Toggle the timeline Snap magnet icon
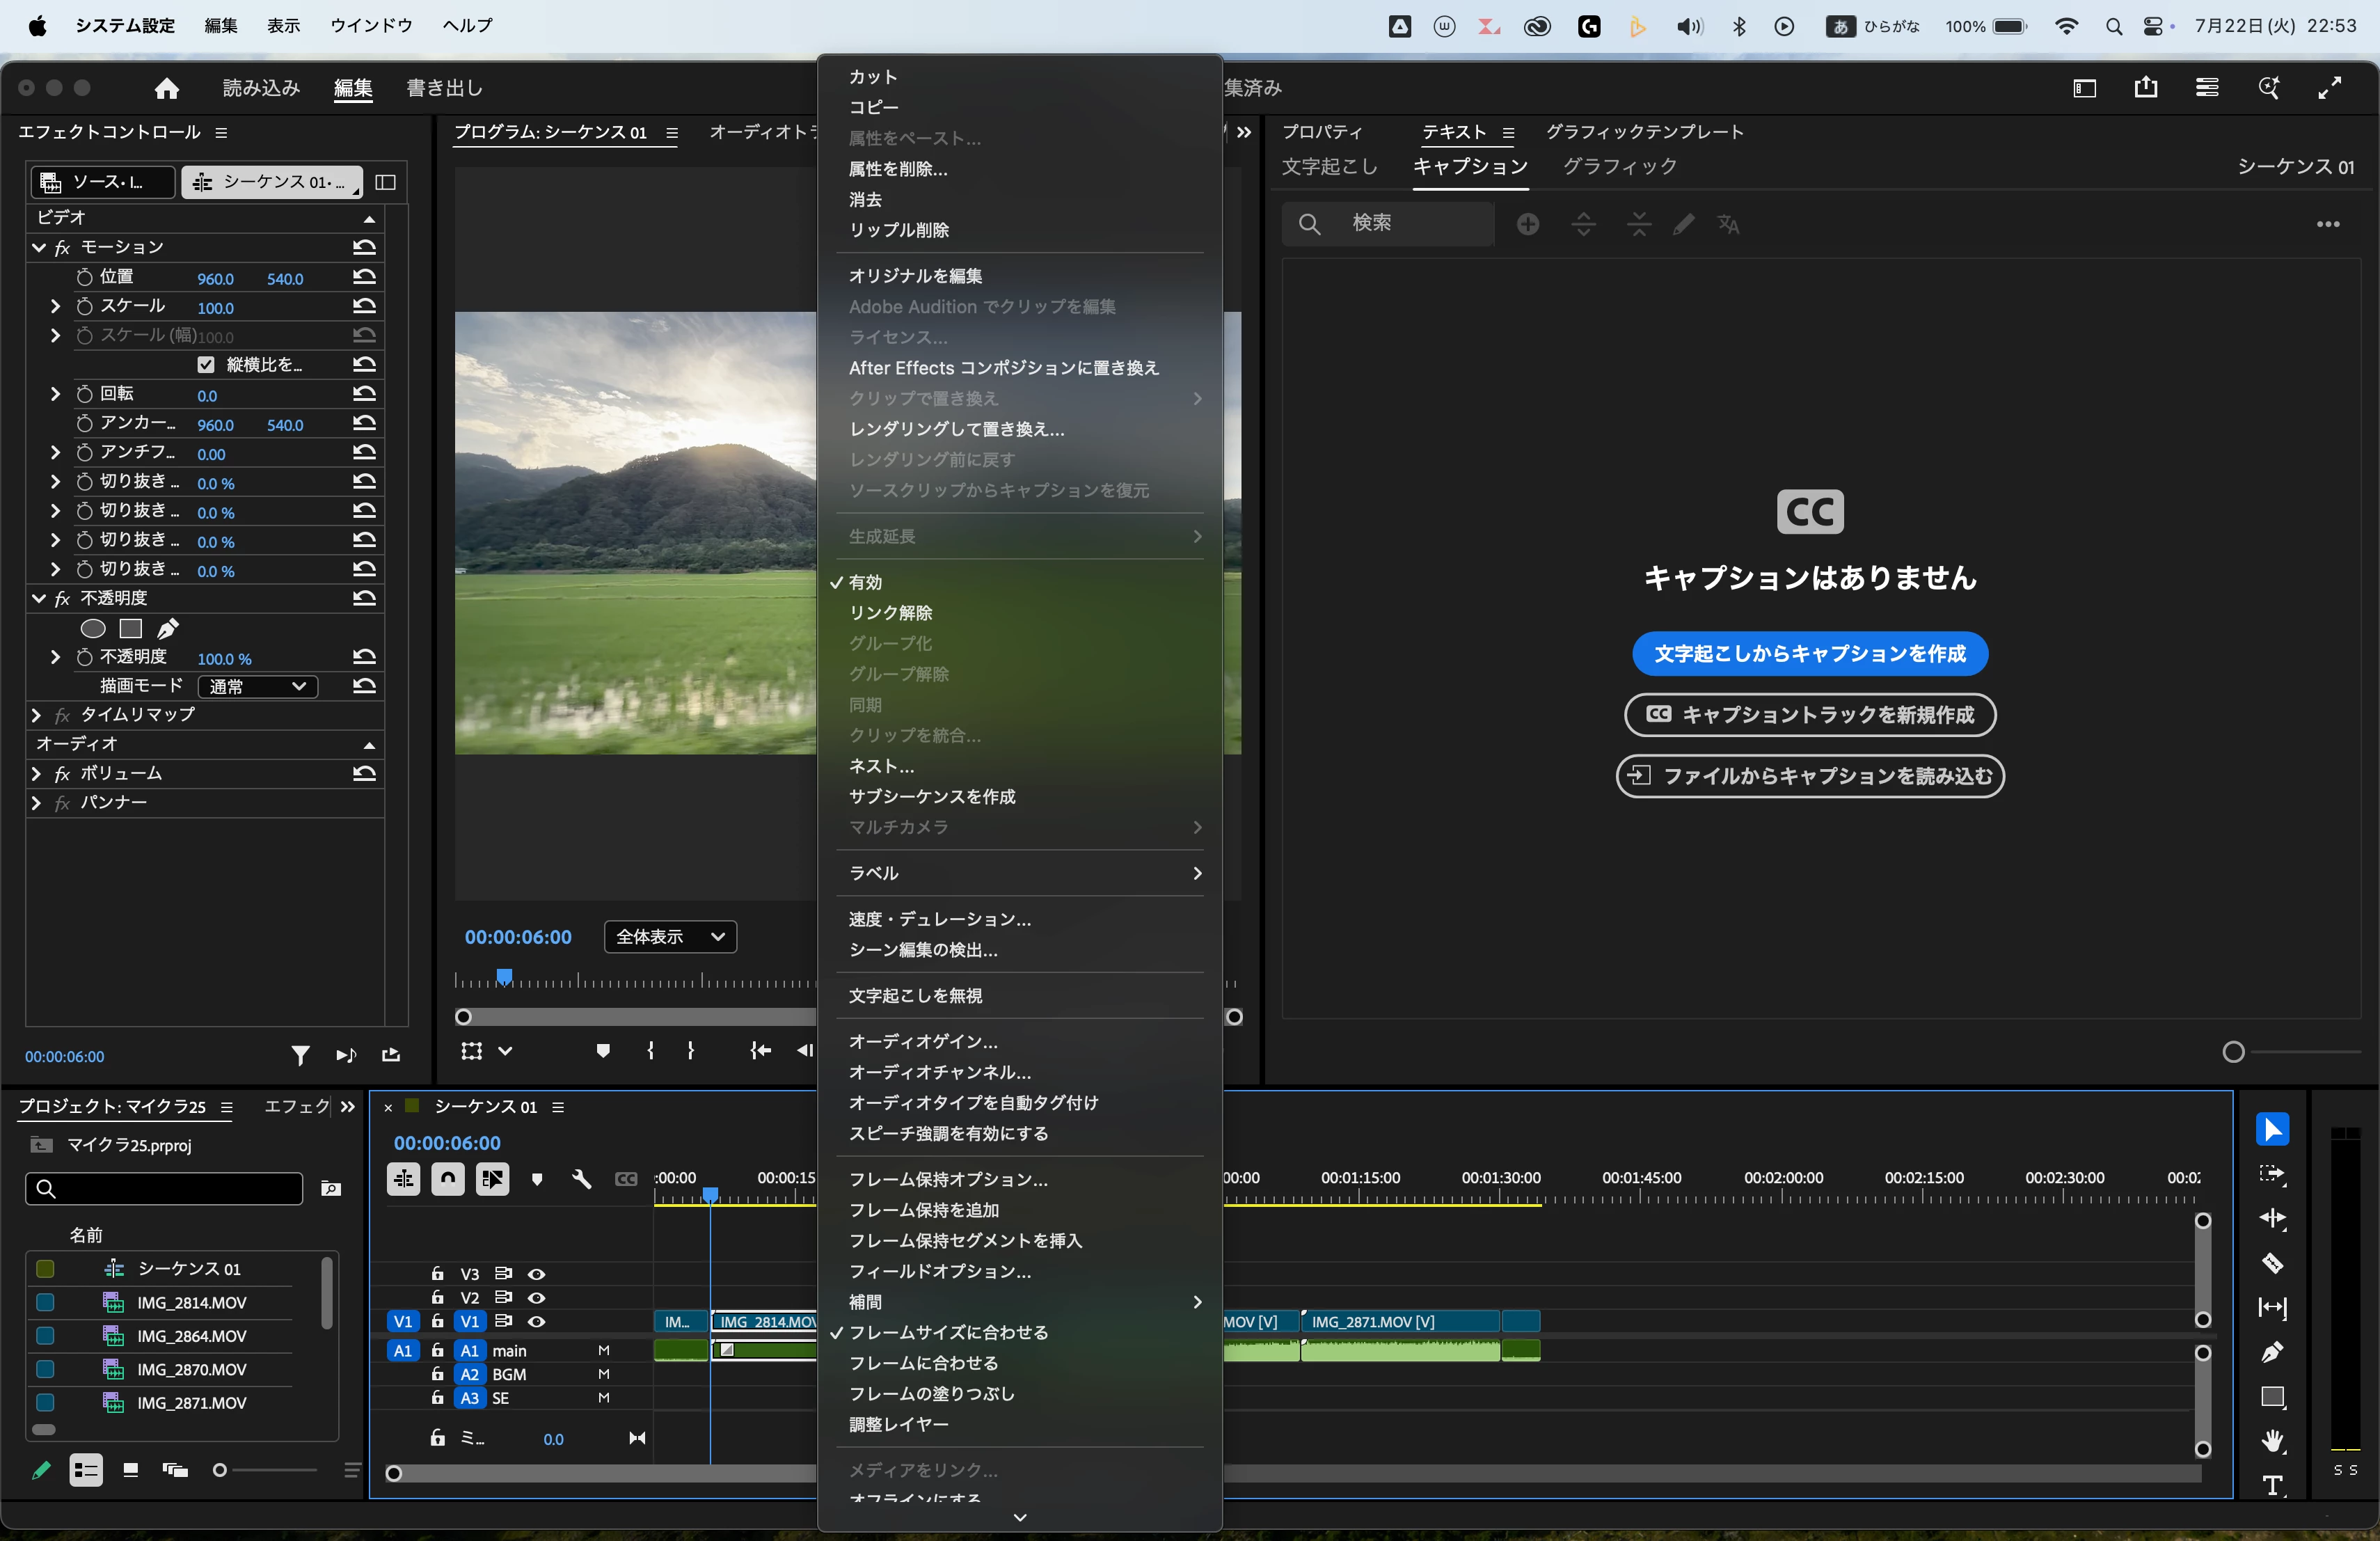2380x1541 pixels. pos(448,1179)
